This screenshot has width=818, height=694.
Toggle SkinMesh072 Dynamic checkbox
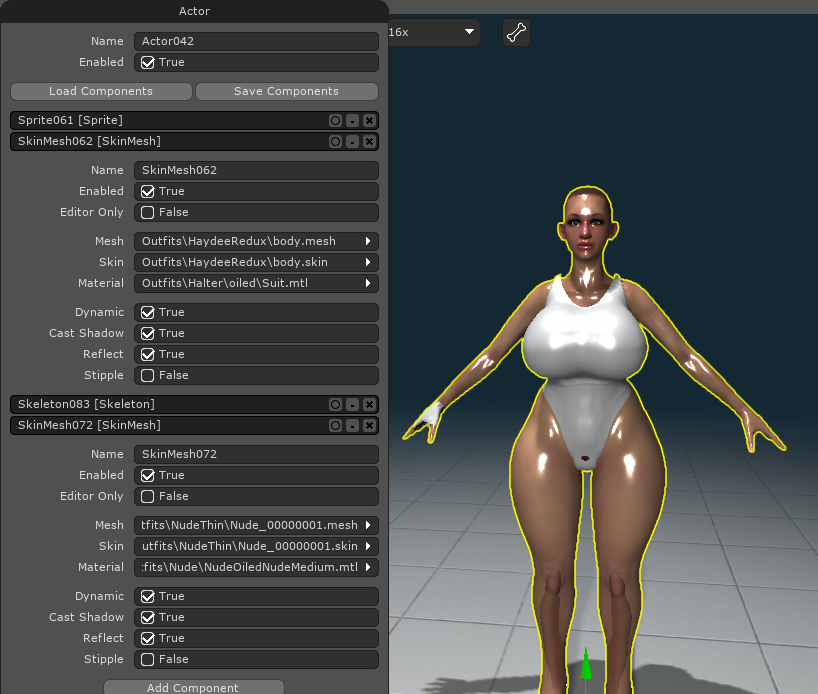pyautogui.click(x=148, y=596)
